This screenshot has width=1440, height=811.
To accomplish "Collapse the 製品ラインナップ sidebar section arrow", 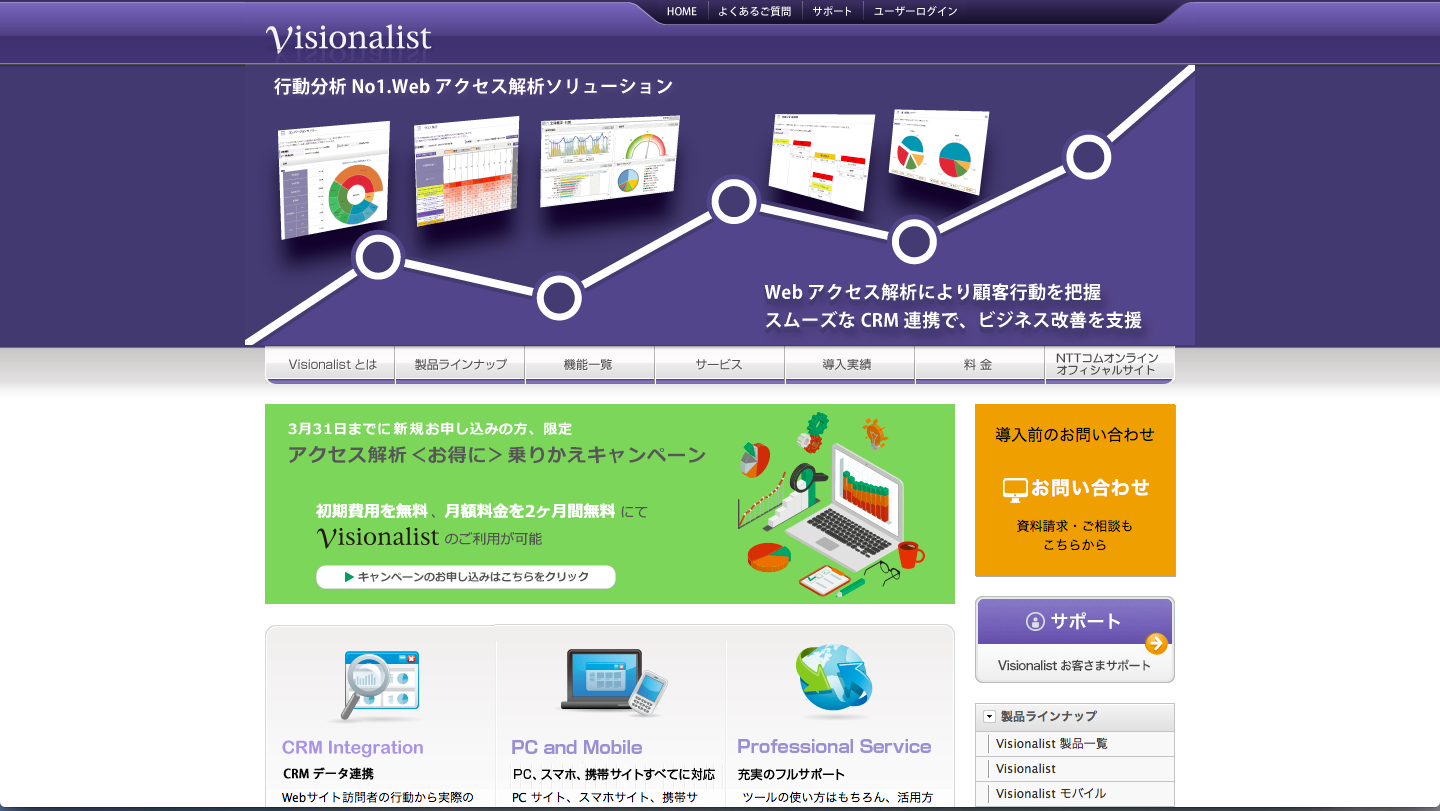I will pos(989,716).
